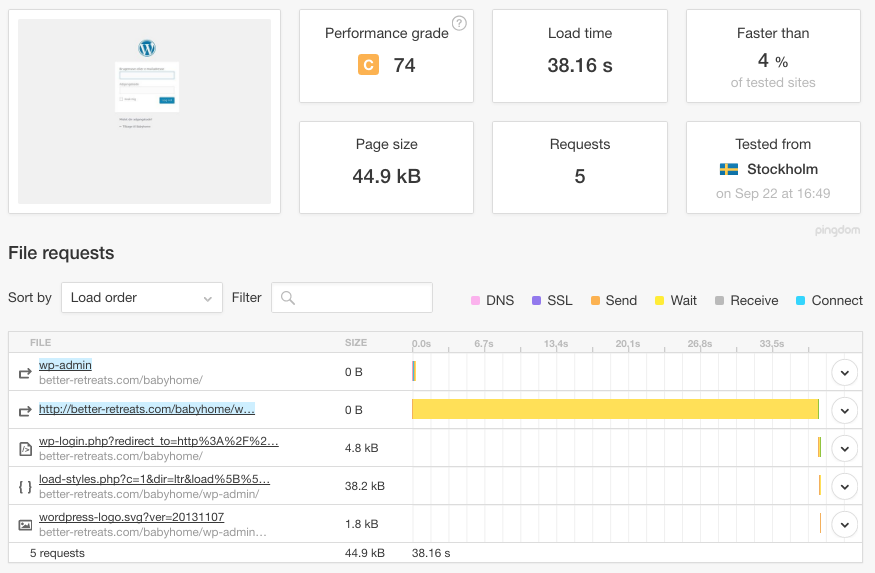The image size is (875, 573).
Task: Expand details for the wp-admin request
Action: pyautogui.click(x=845, y=373)
